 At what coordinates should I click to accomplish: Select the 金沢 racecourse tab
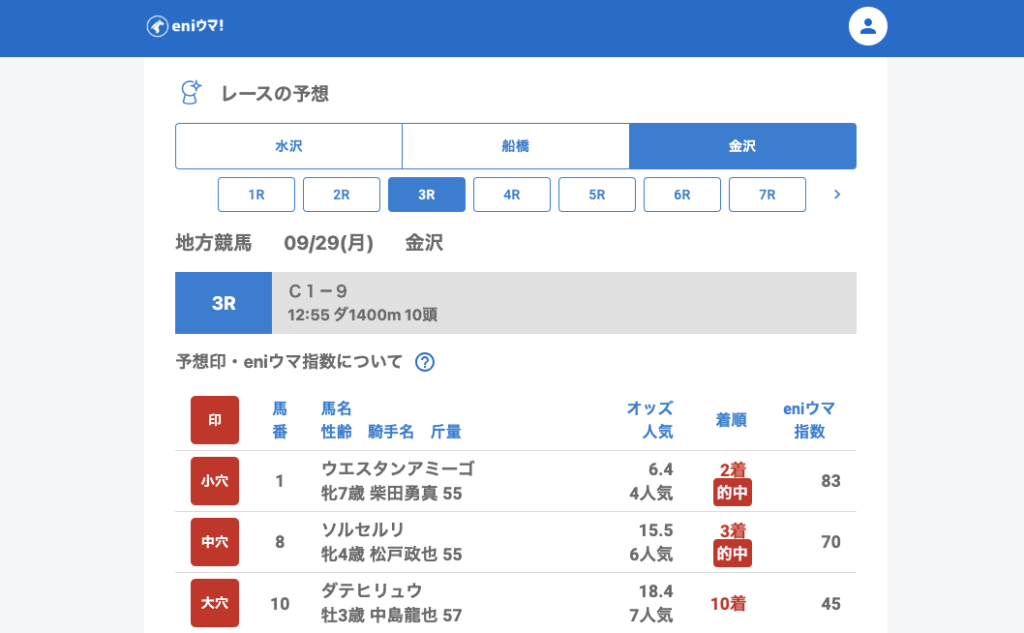742,146
